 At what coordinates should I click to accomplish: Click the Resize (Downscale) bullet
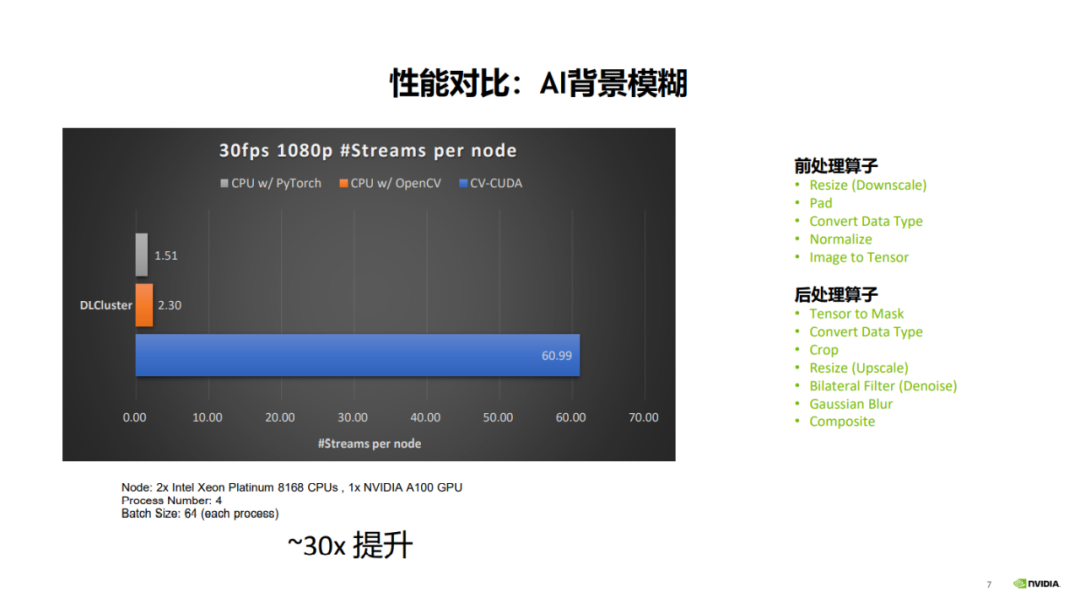pos(868,185)
